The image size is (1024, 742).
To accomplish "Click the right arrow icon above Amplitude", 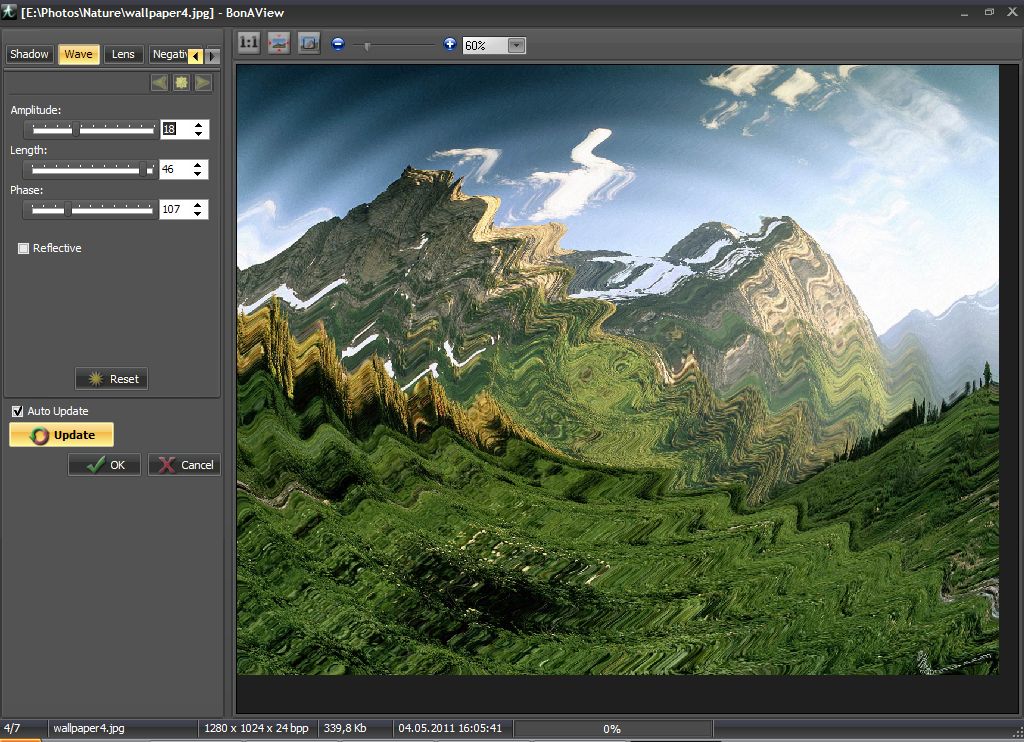I will coord(204,83).
